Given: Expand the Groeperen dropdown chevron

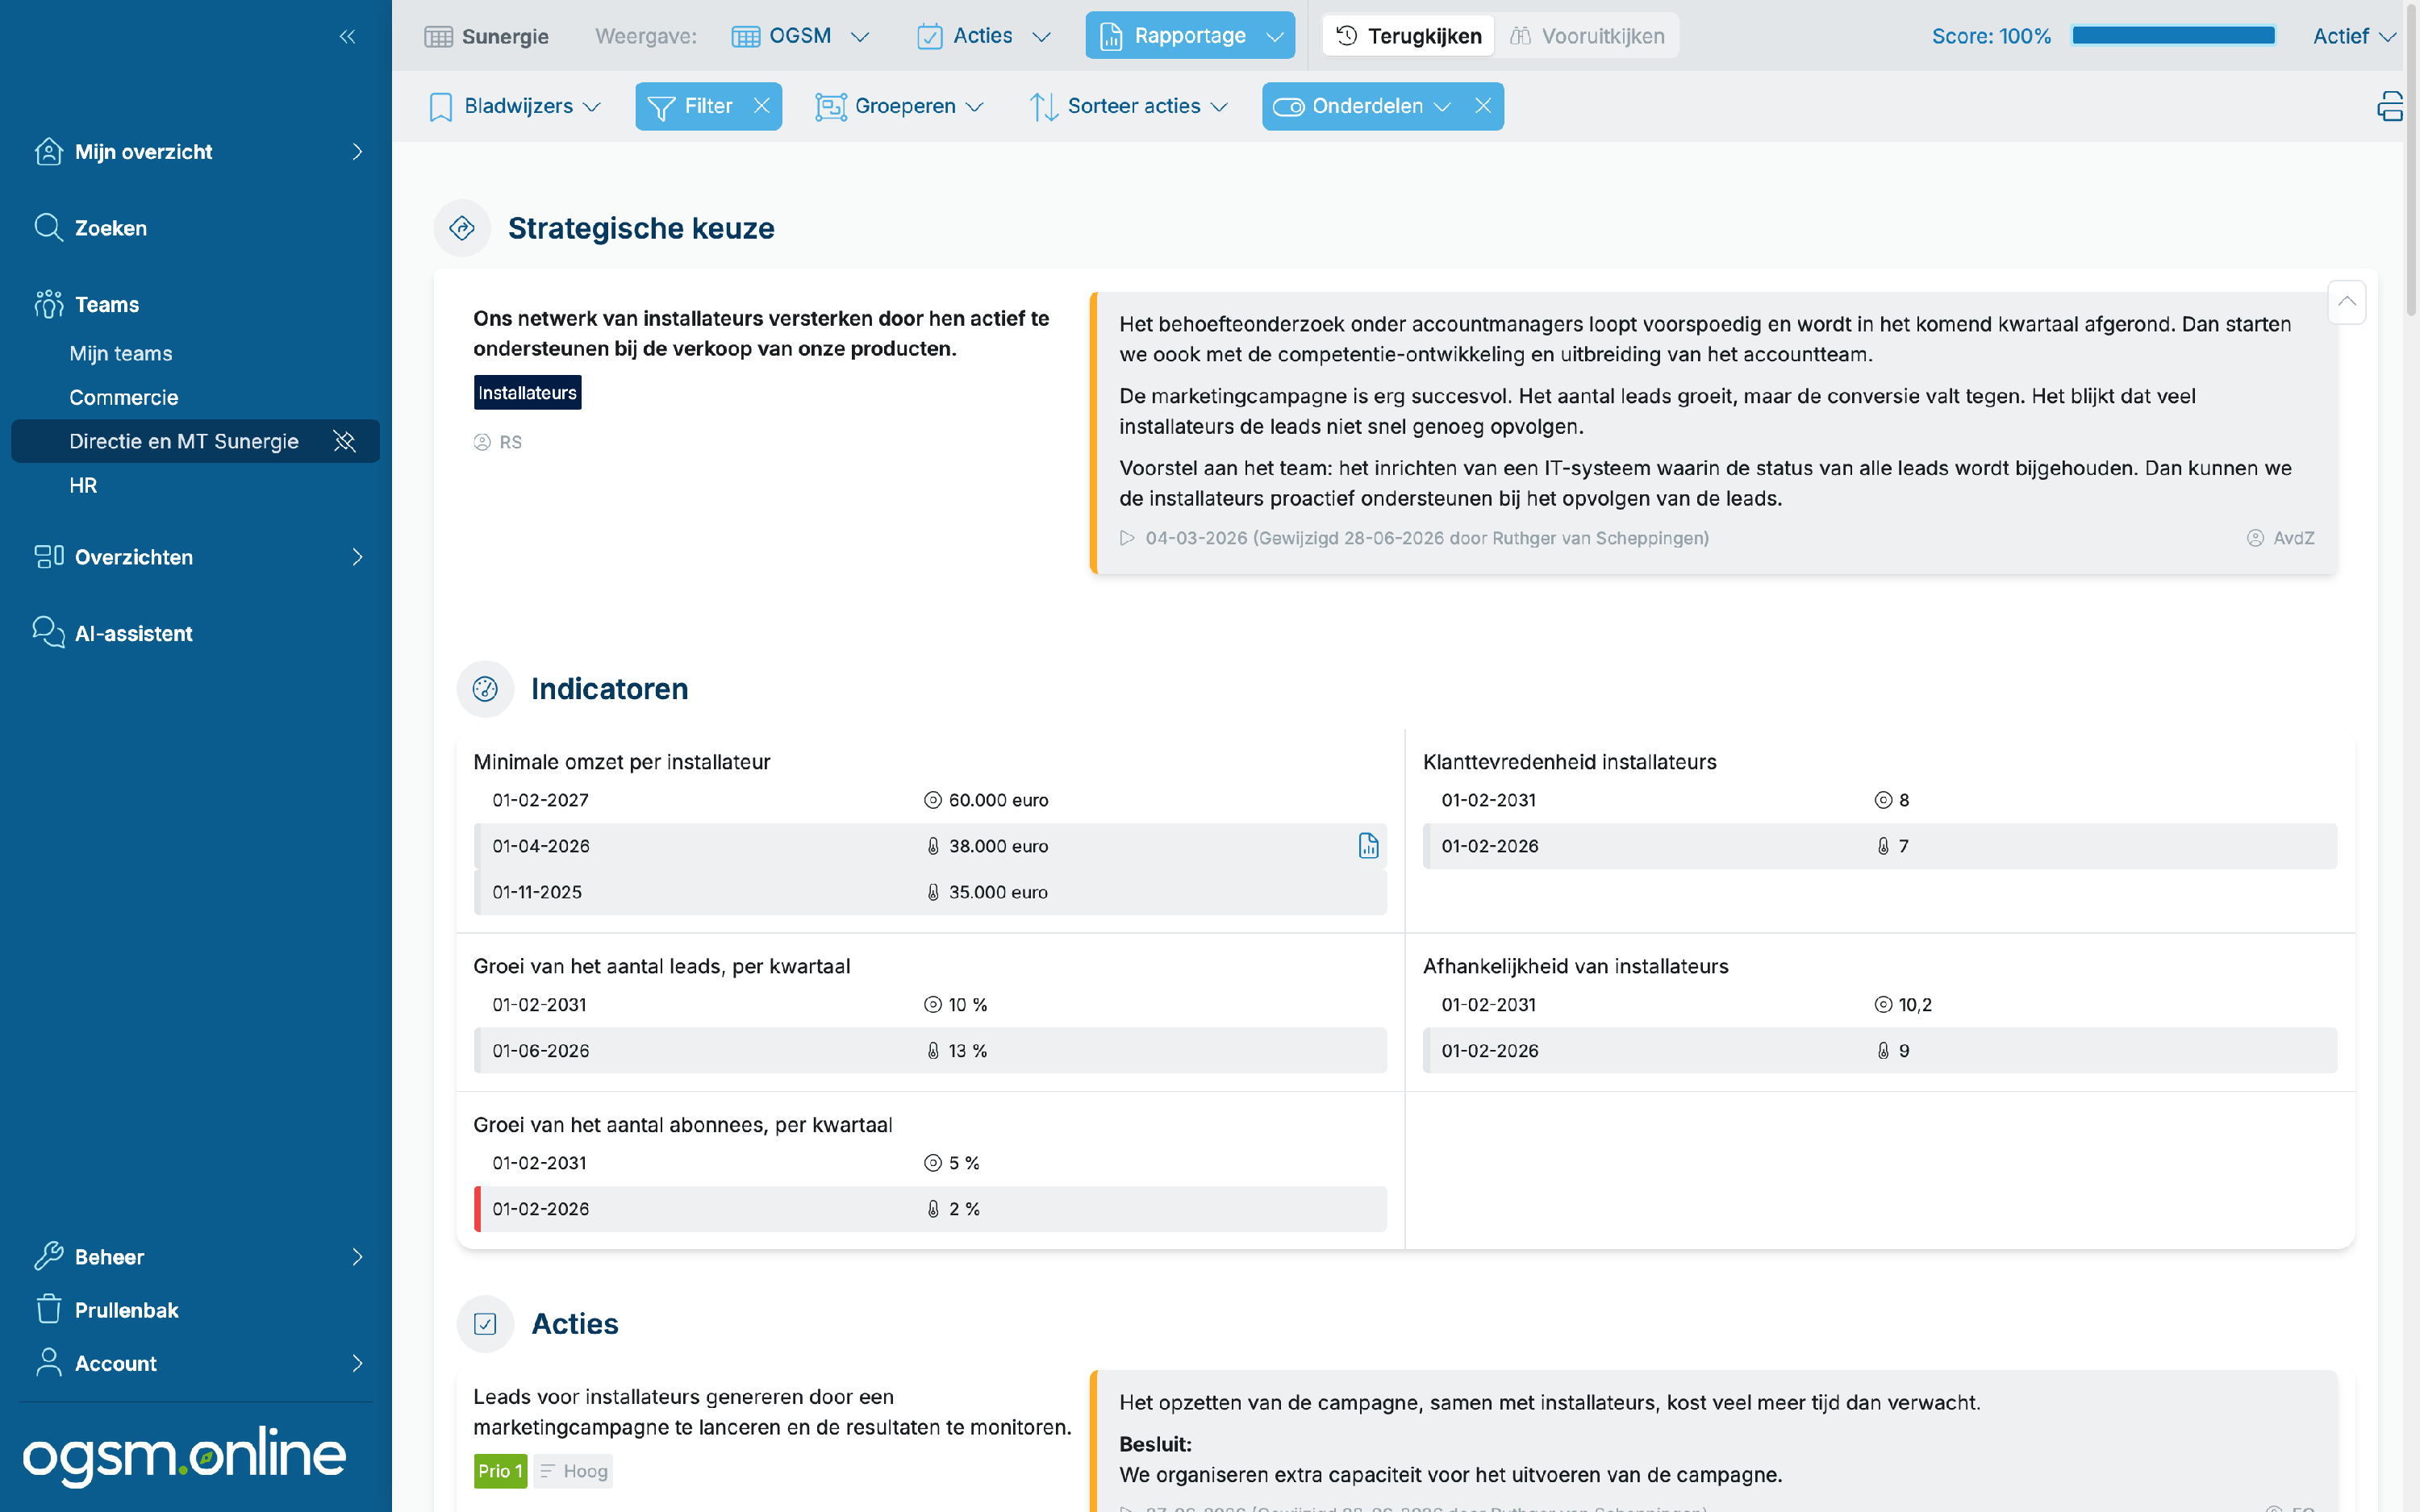Looking at the screenshot, I should click(x=975, y=107).
